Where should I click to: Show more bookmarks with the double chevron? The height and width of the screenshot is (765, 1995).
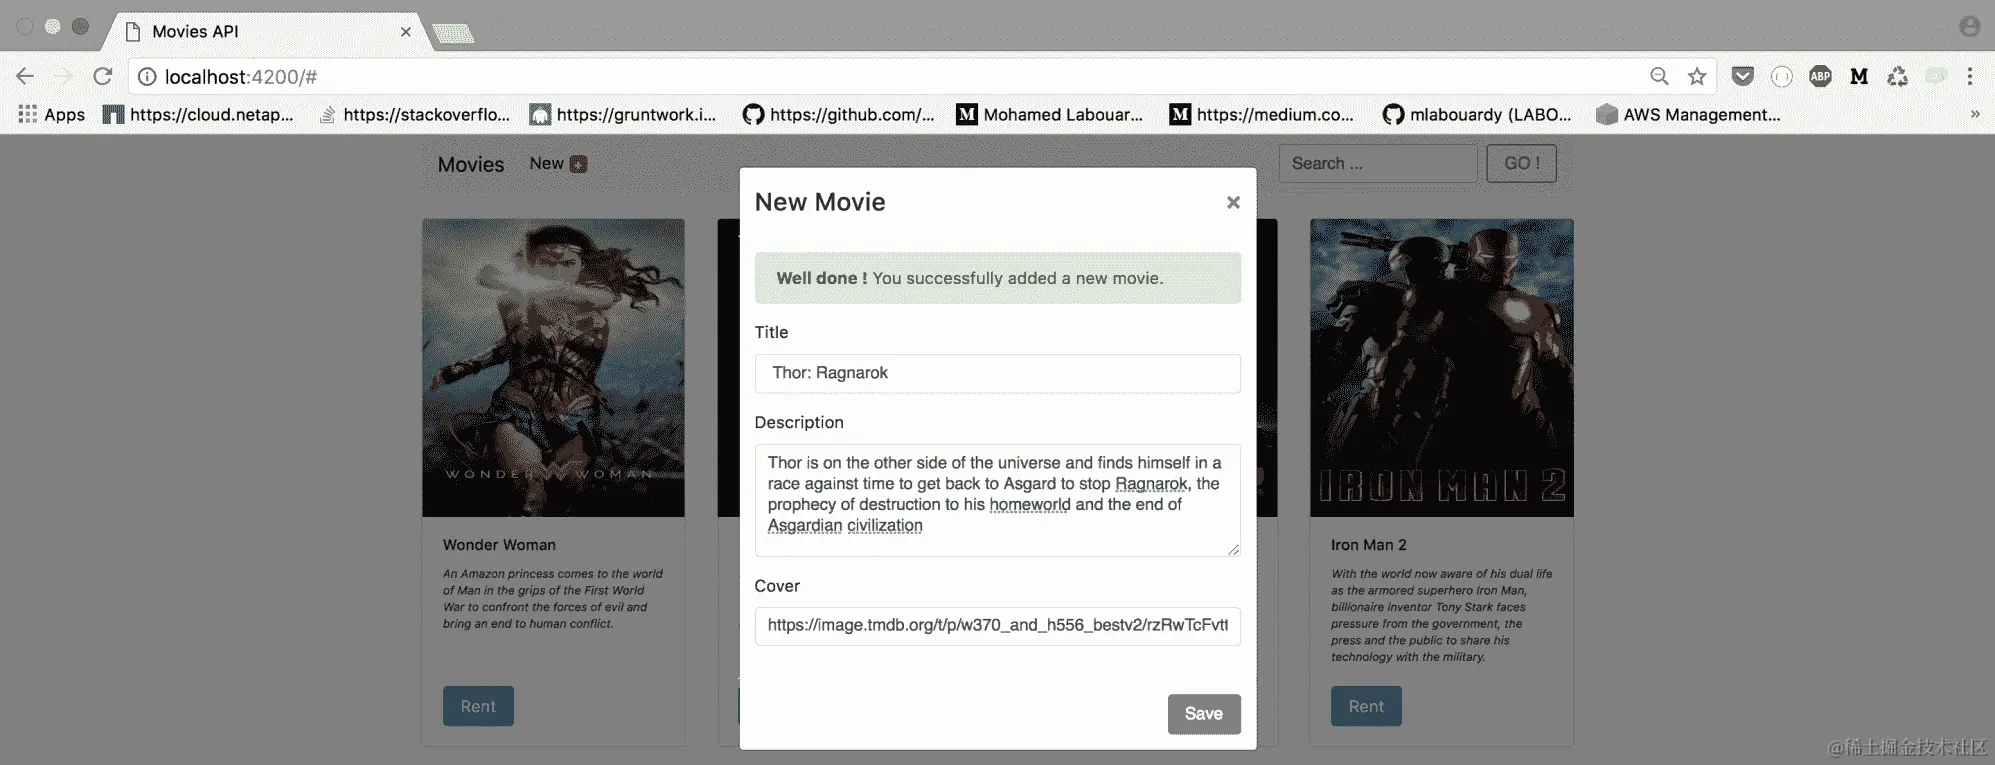(1975, 114)
